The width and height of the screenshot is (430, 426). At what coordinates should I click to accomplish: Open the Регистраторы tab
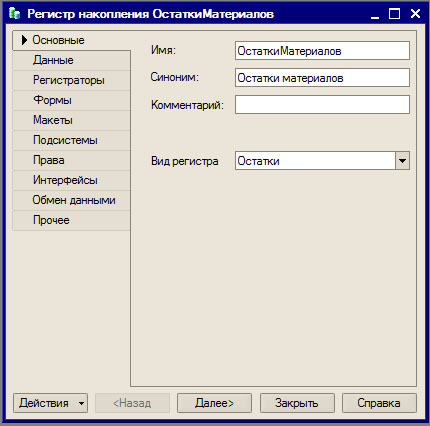click(x=71, y=80)
